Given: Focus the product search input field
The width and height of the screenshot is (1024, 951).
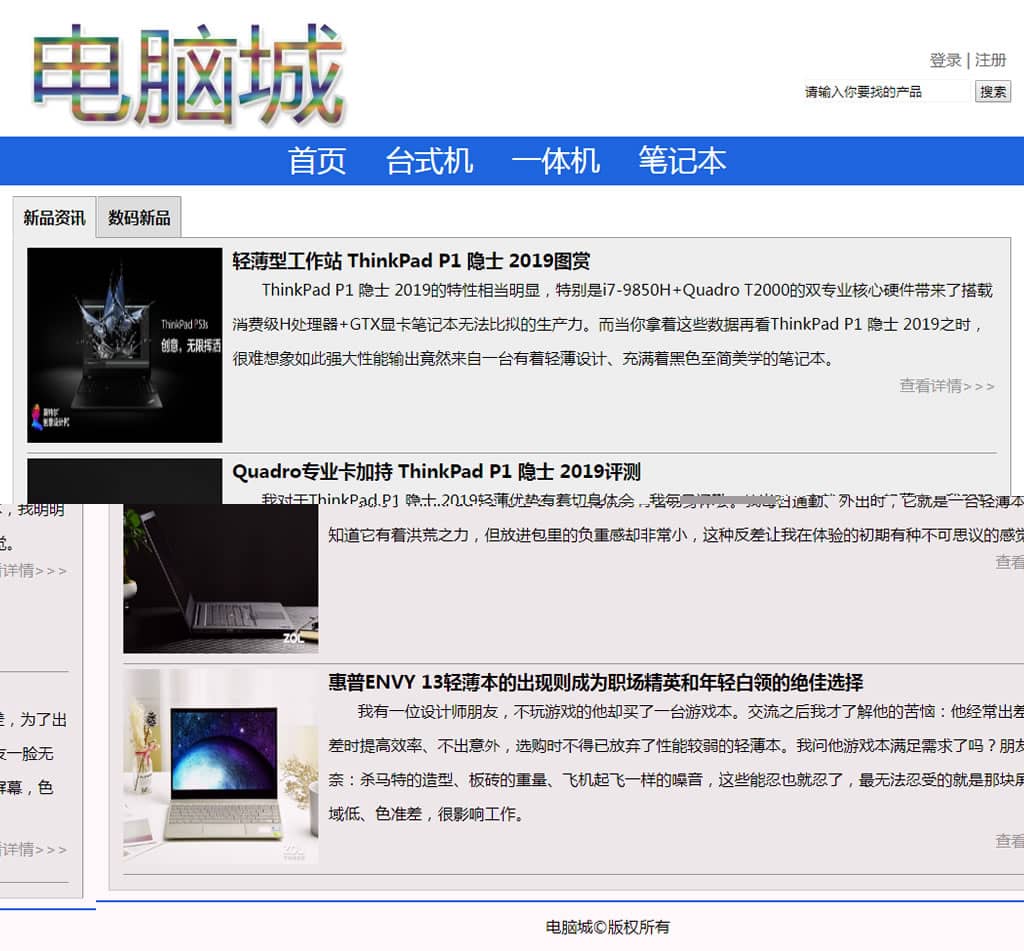Looking at the screenshot, I should click(886, 92).
